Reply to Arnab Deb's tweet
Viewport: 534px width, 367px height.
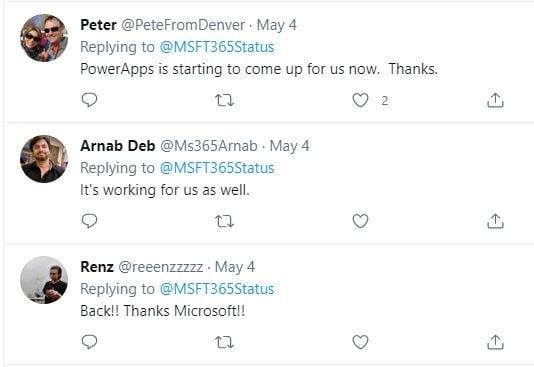point(90,221)
